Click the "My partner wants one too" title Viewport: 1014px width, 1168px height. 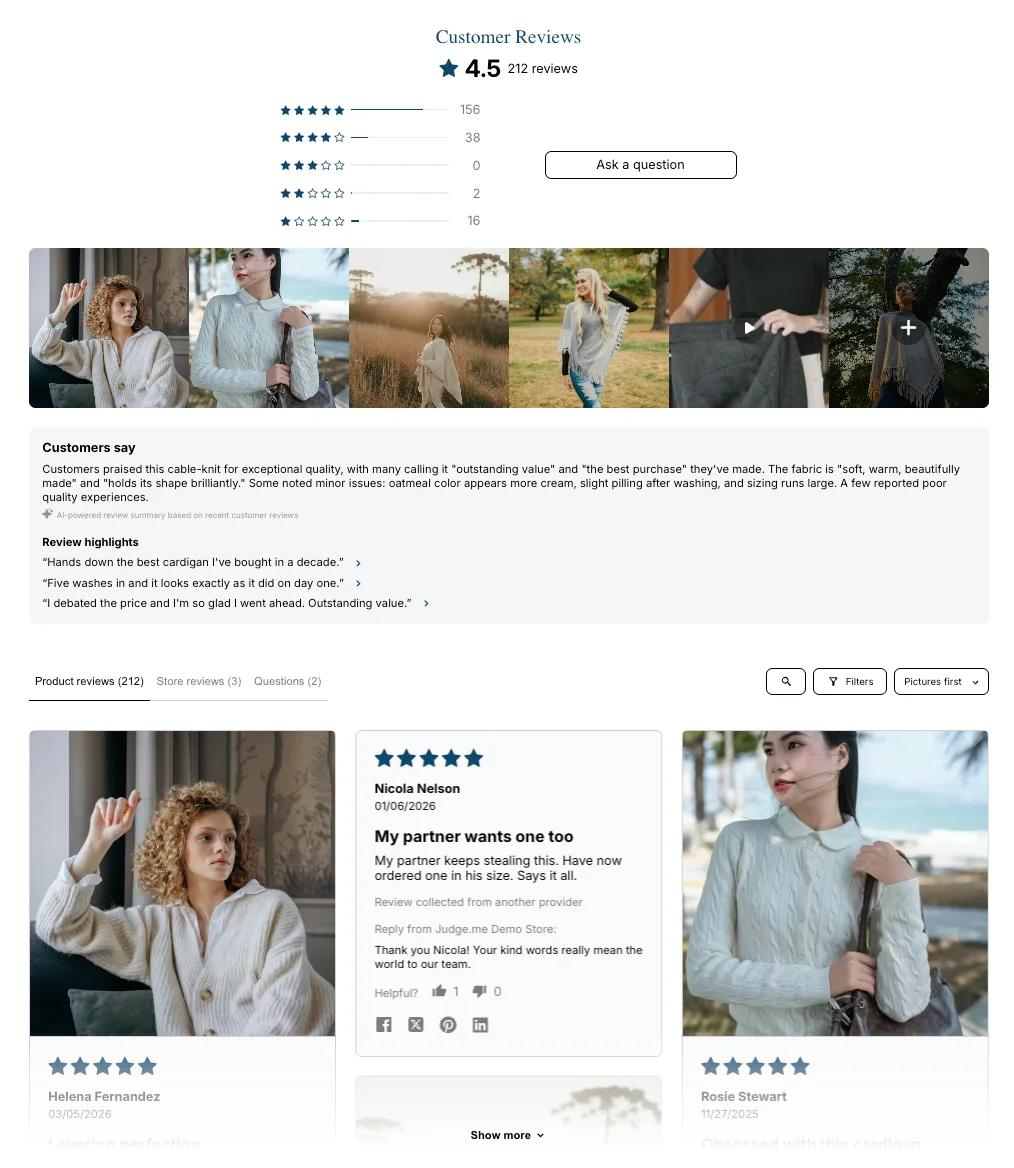[474, 837]
